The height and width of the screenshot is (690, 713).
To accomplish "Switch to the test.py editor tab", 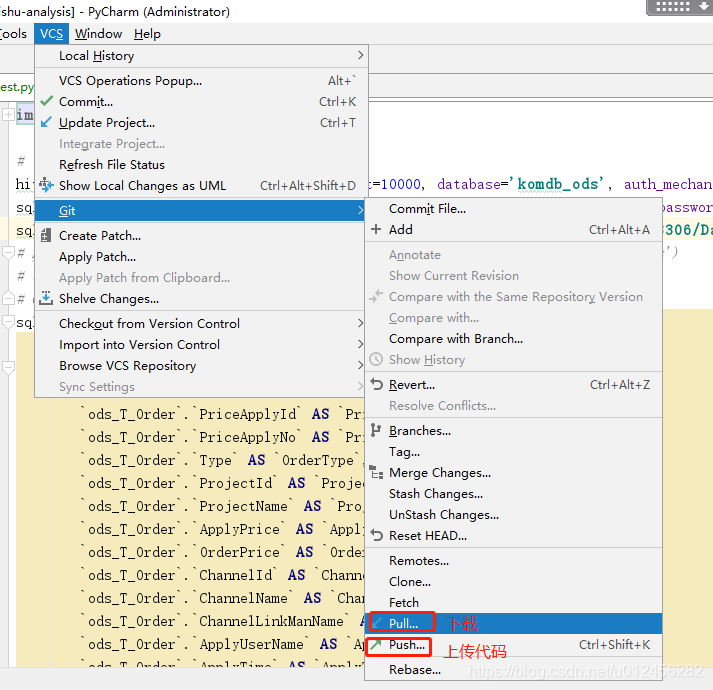I will click(x=16, y=86).
